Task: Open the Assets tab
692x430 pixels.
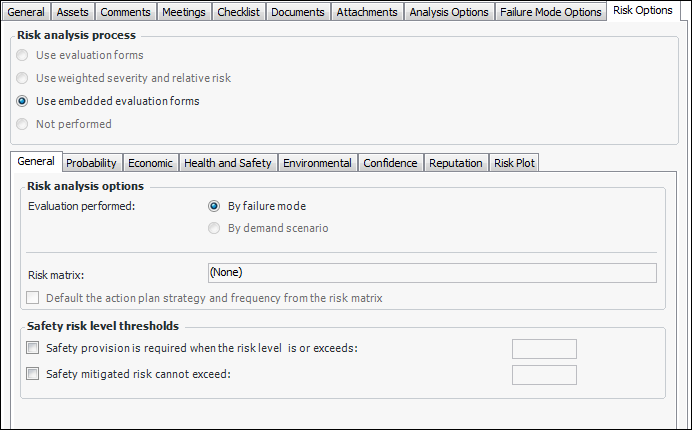Action: pyautogui.click(x=73, y=12)
